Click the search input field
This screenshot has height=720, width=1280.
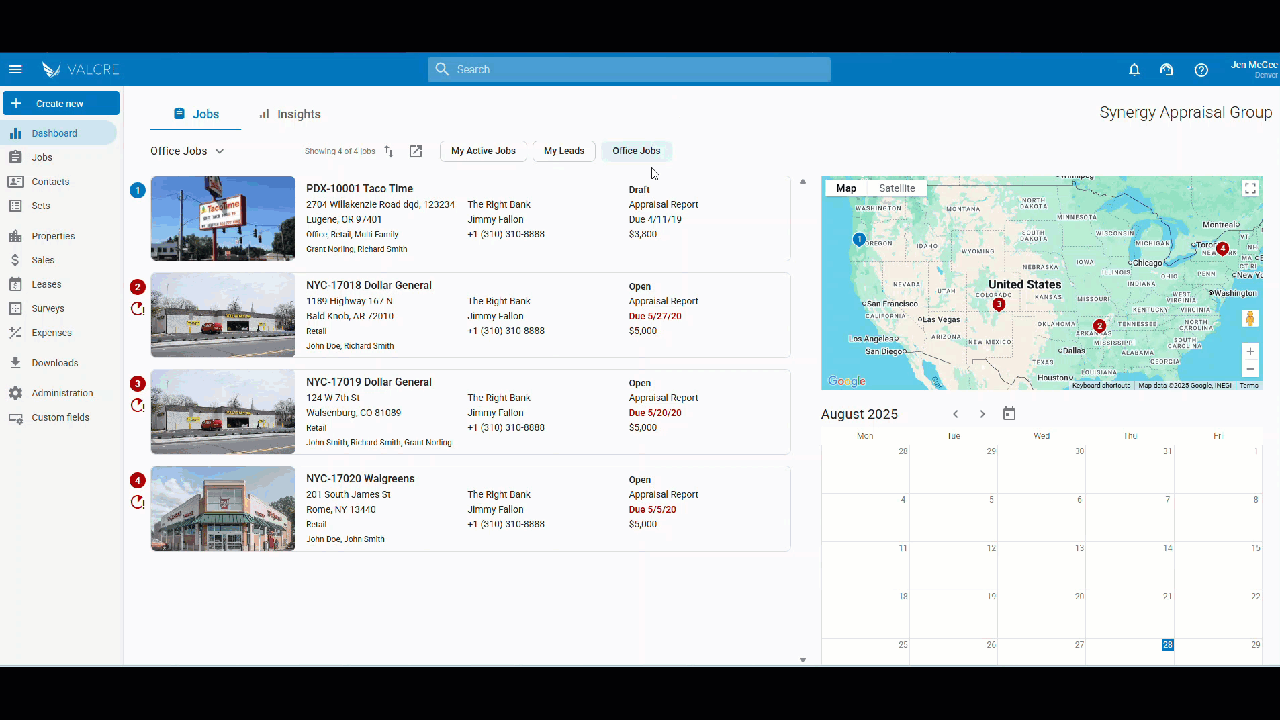(x=629, y=69)
